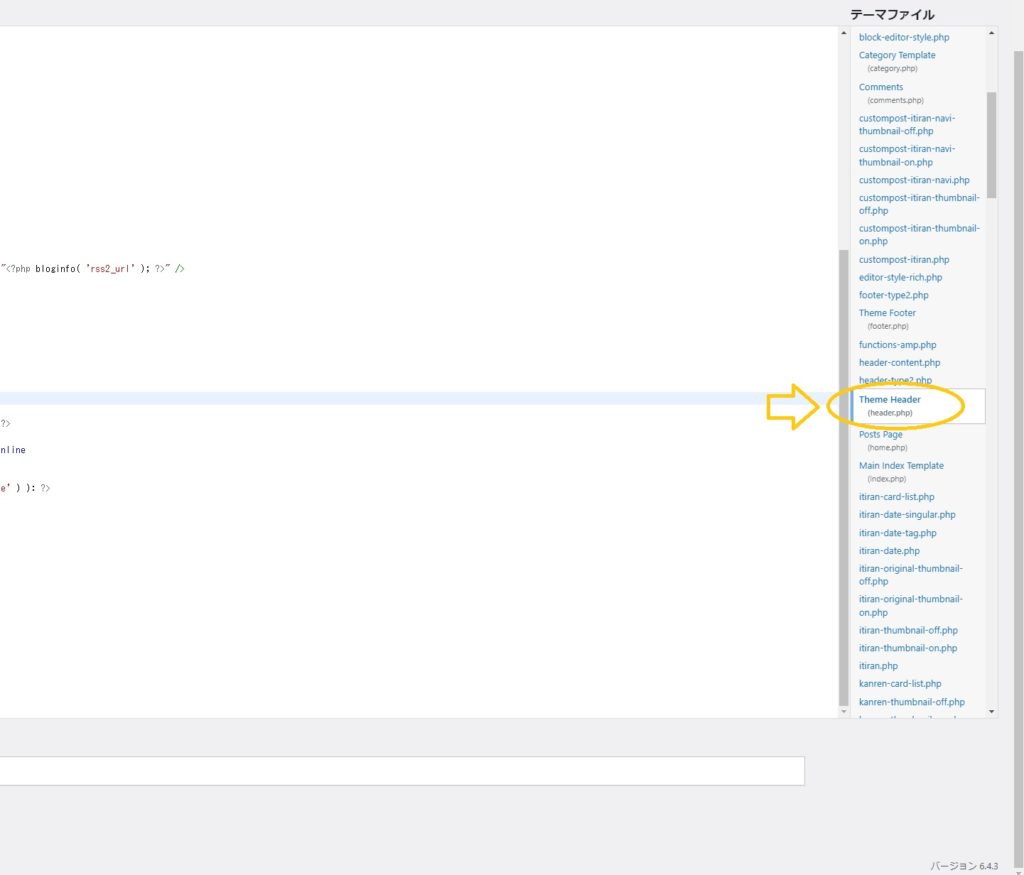Image resolution: width=1024 pixels, height=875 pixels.
Task: Open Main Index Template file
Action: coord(901,466)
